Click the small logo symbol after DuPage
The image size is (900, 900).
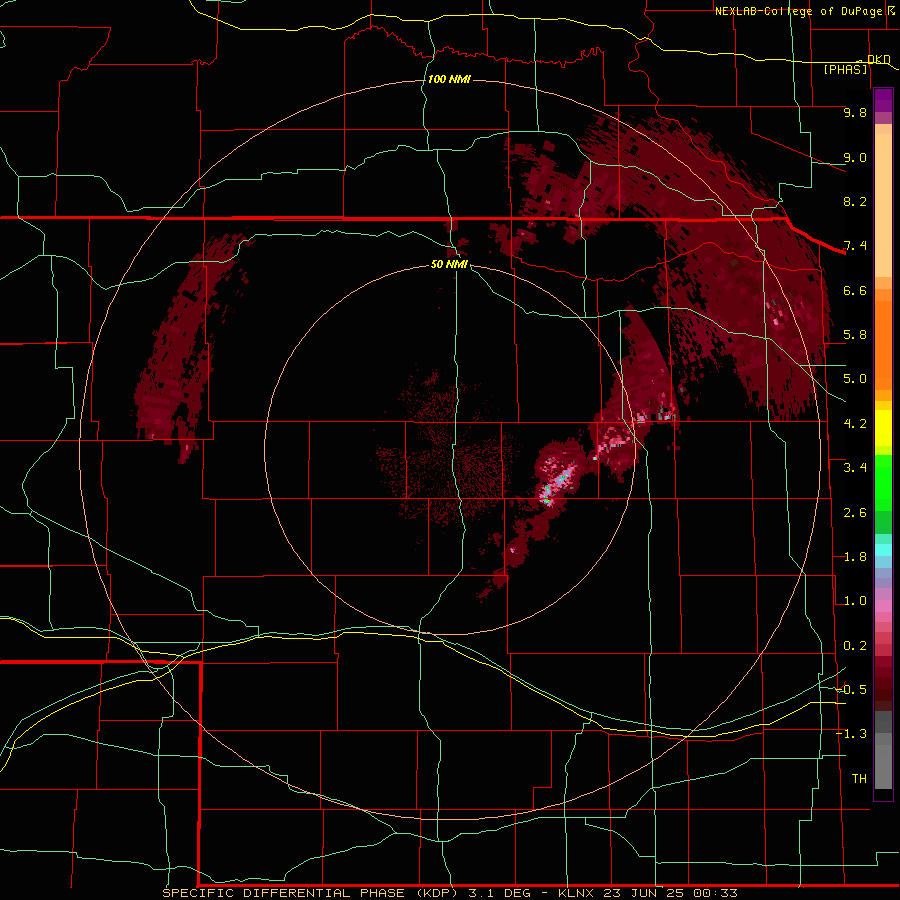890,10
